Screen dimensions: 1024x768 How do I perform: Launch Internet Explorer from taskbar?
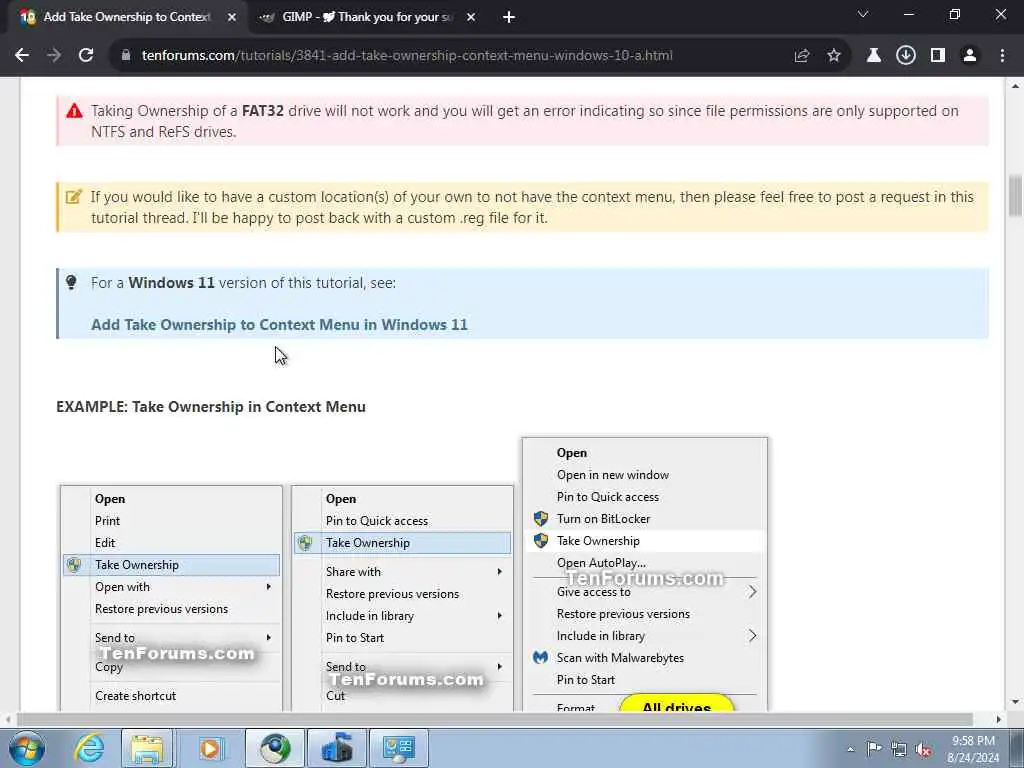(x=89, y=748)
